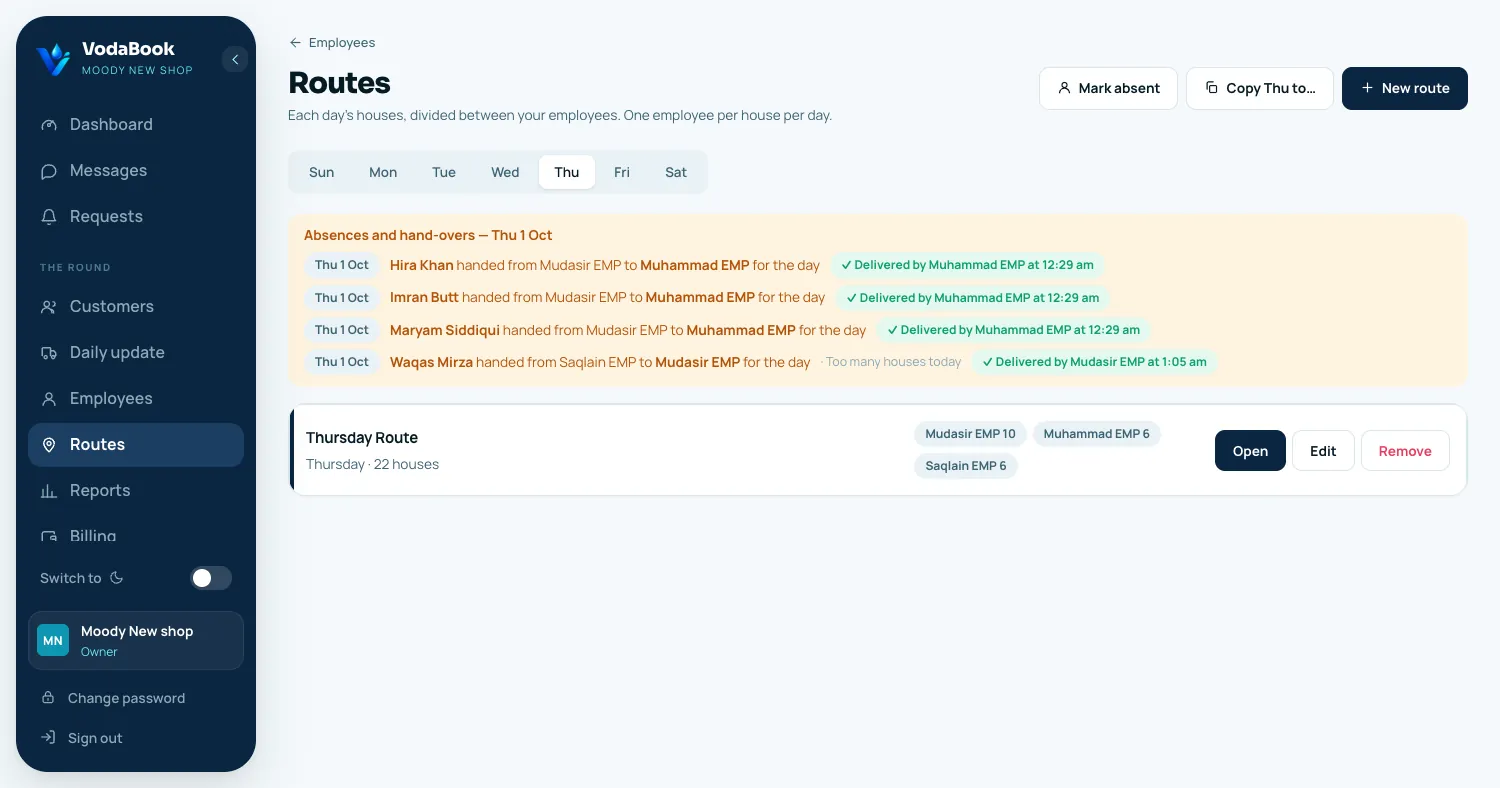Click the Delivered by Mudasir EMP badge

1095,362
